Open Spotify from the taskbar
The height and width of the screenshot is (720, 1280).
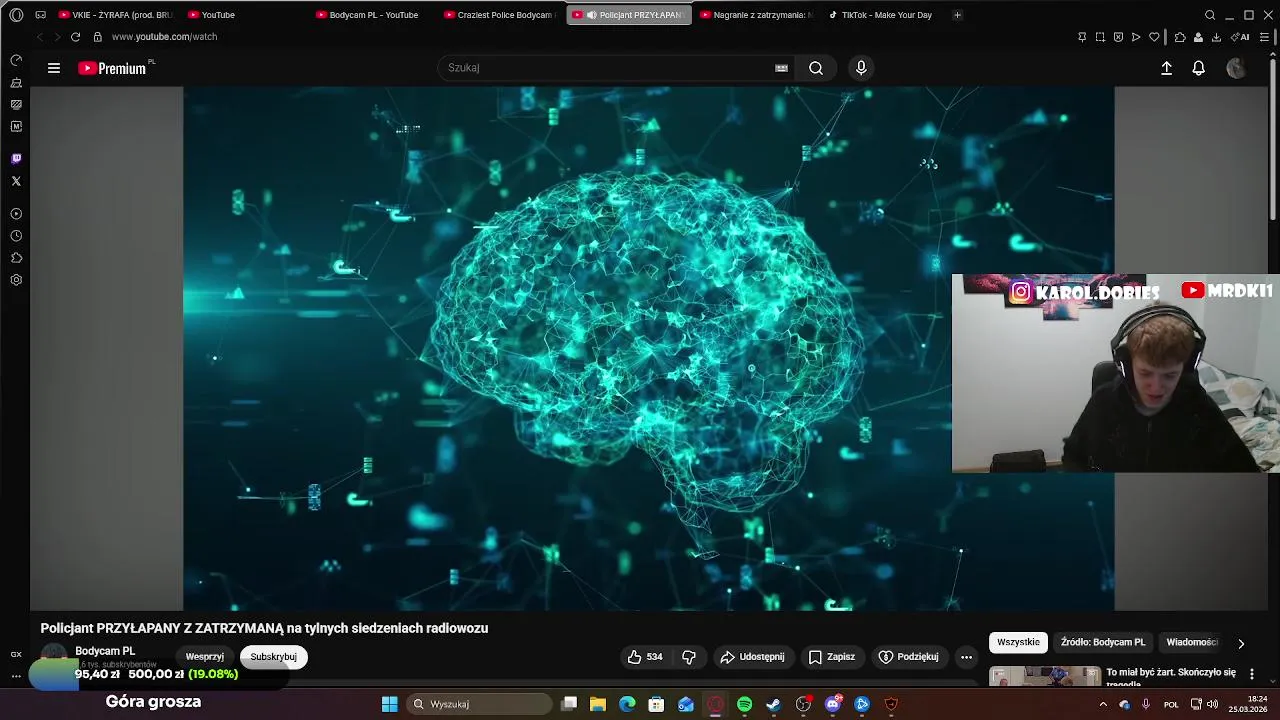point(745,704)
